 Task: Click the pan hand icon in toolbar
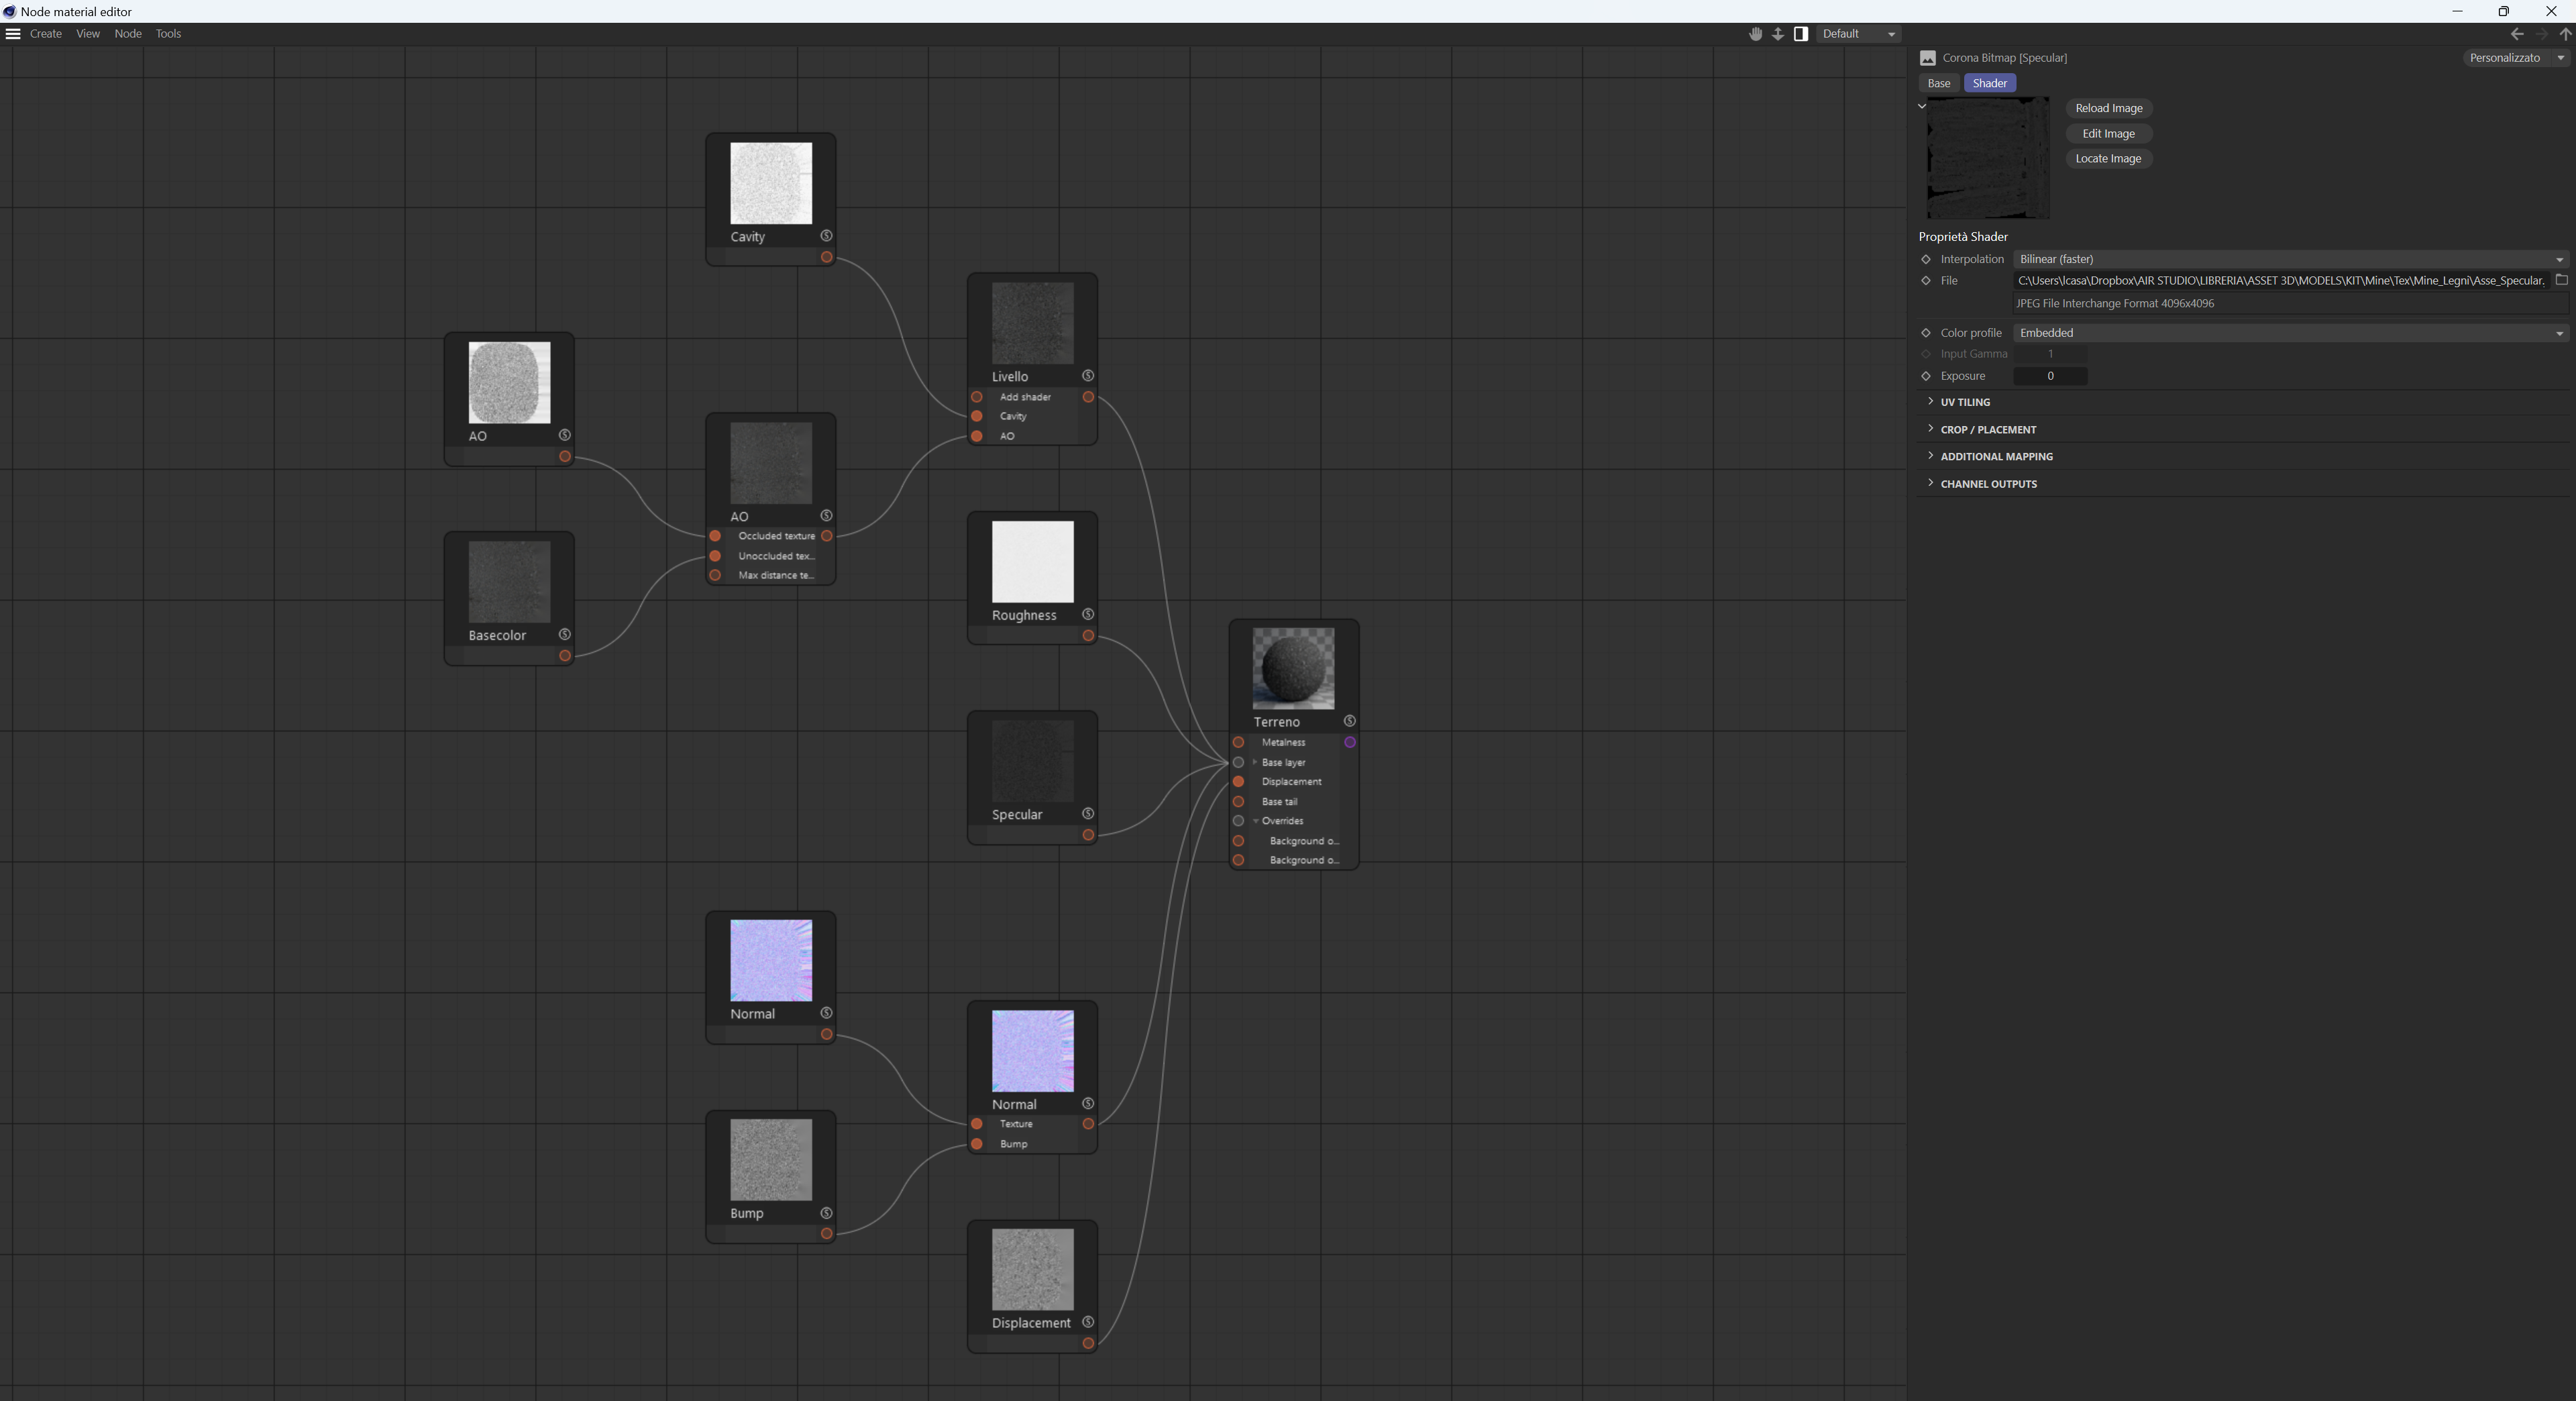point(1755,34)
